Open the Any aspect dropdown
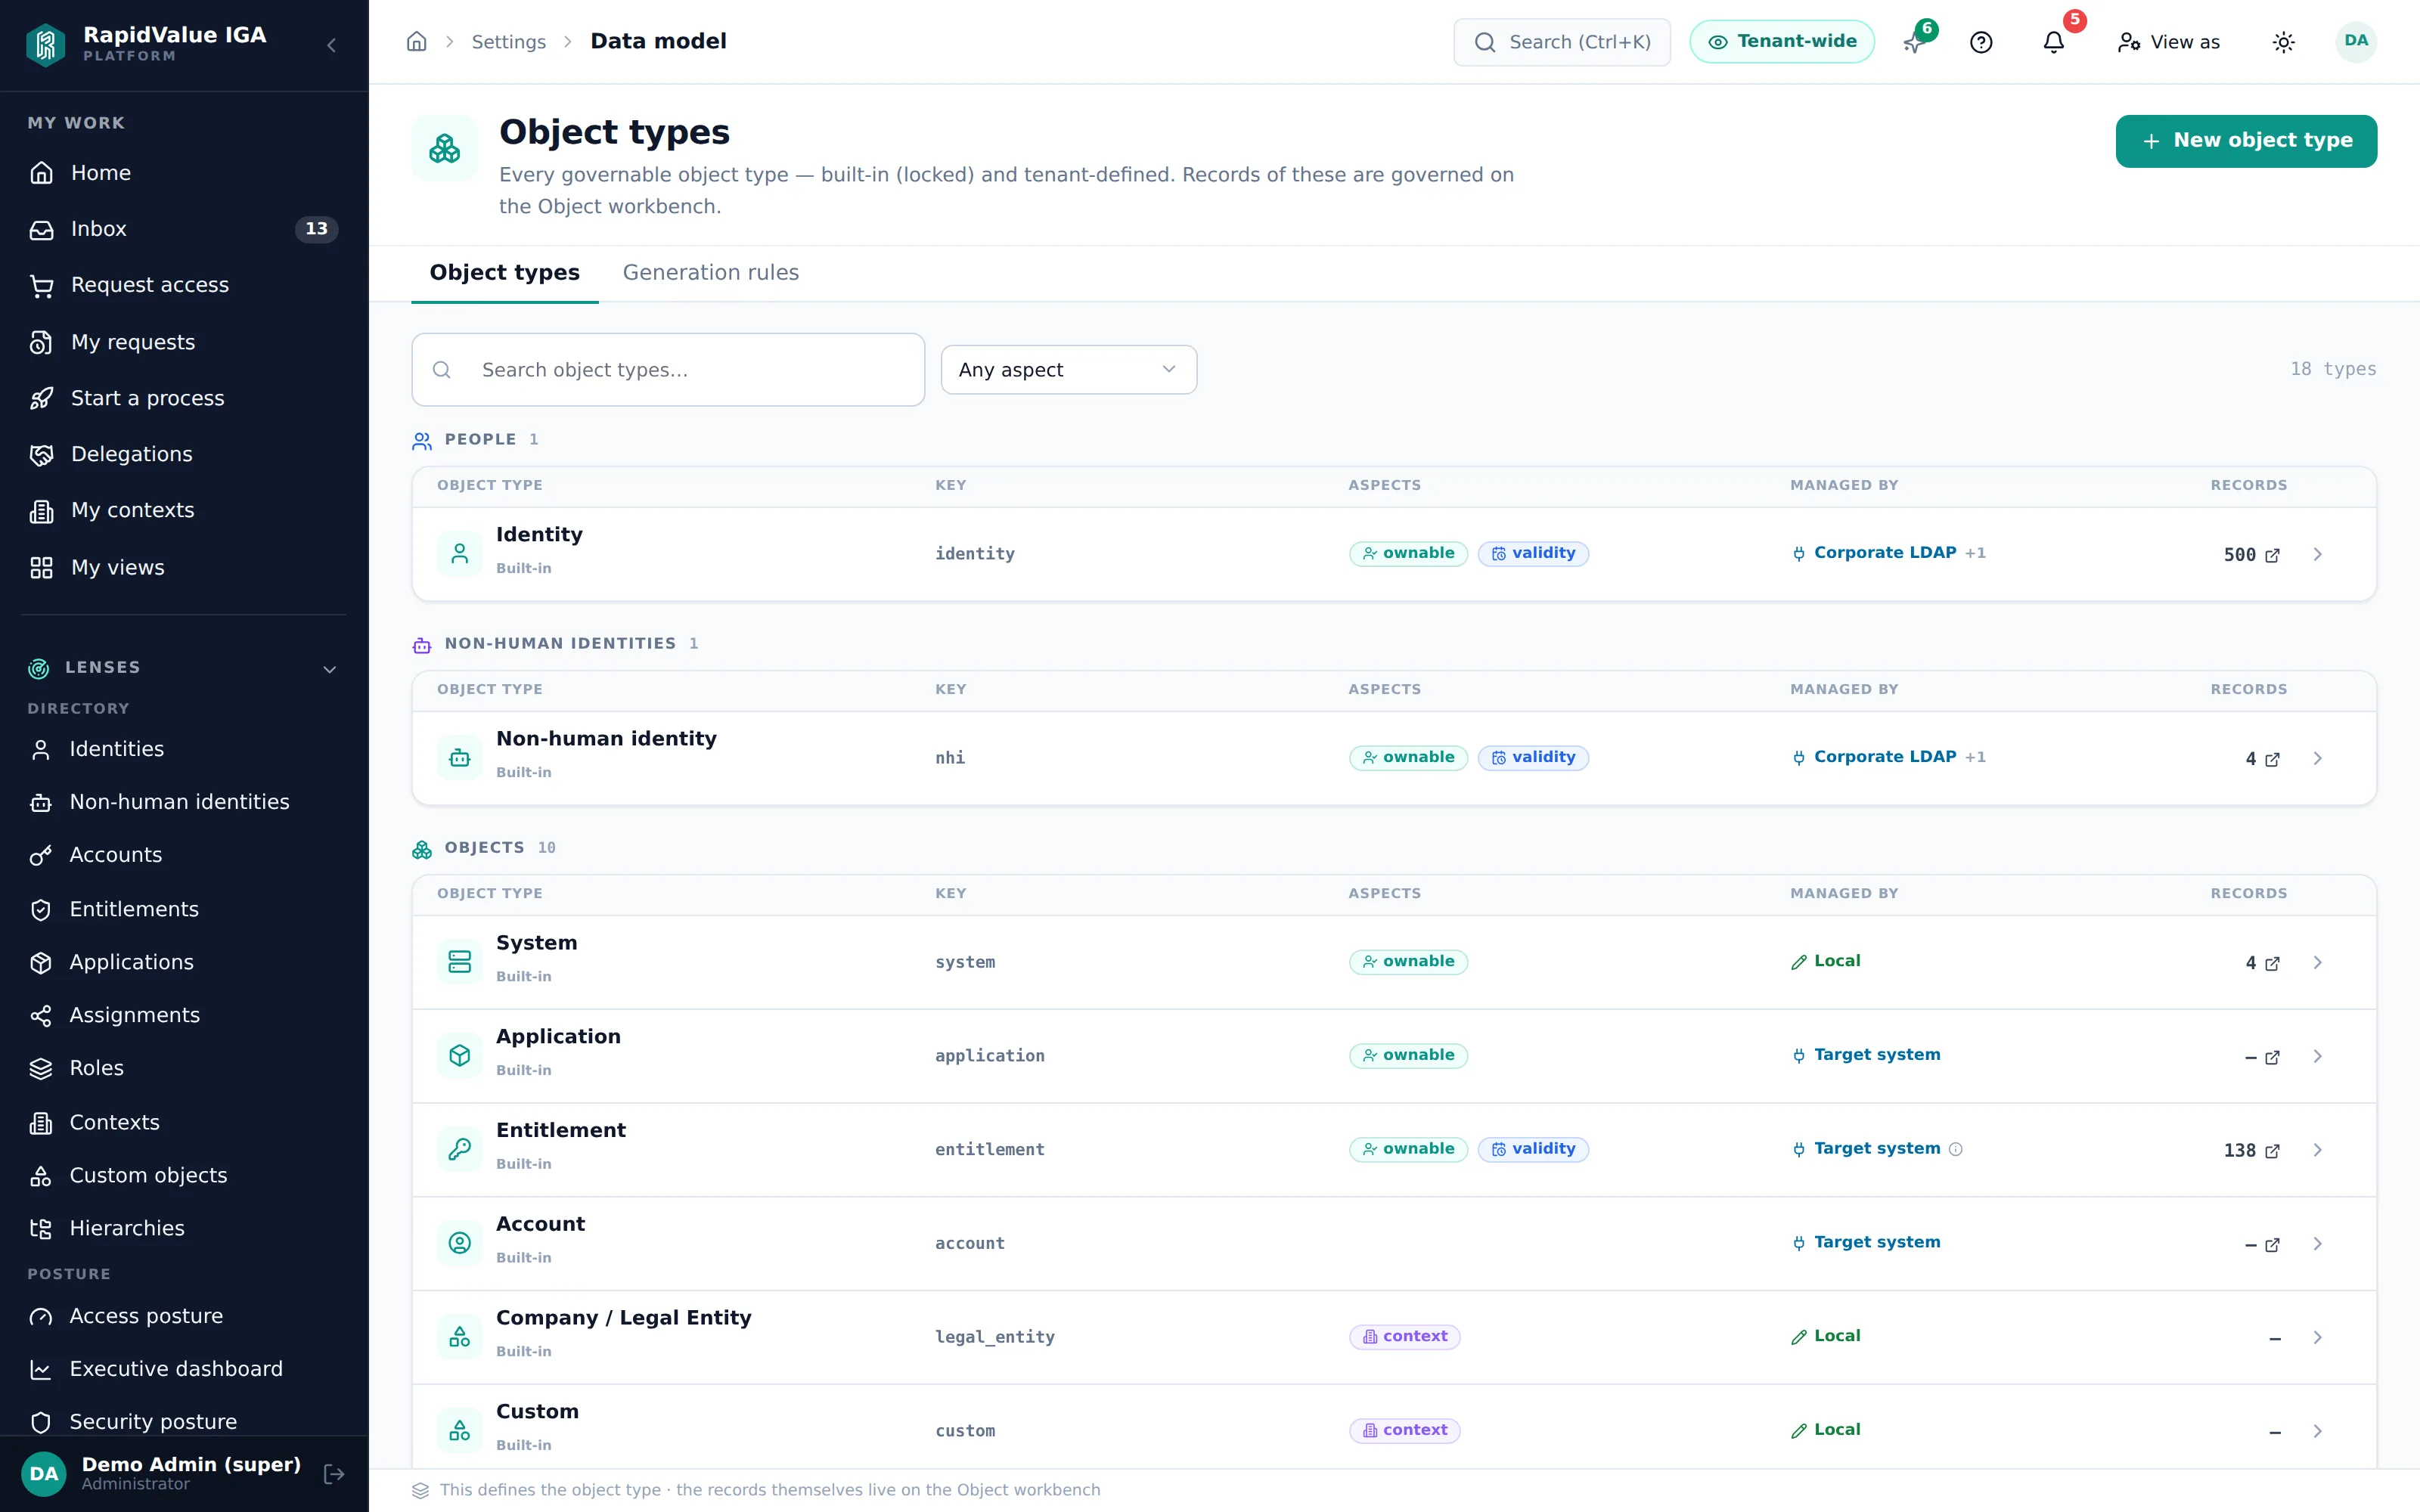Screen dimensions: 2420x1512 tap(1068, 370)
